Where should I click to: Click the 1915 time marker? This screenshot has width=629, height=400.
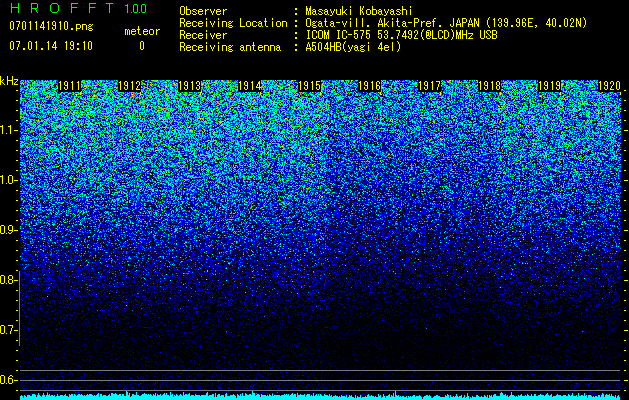pos(310,86)
